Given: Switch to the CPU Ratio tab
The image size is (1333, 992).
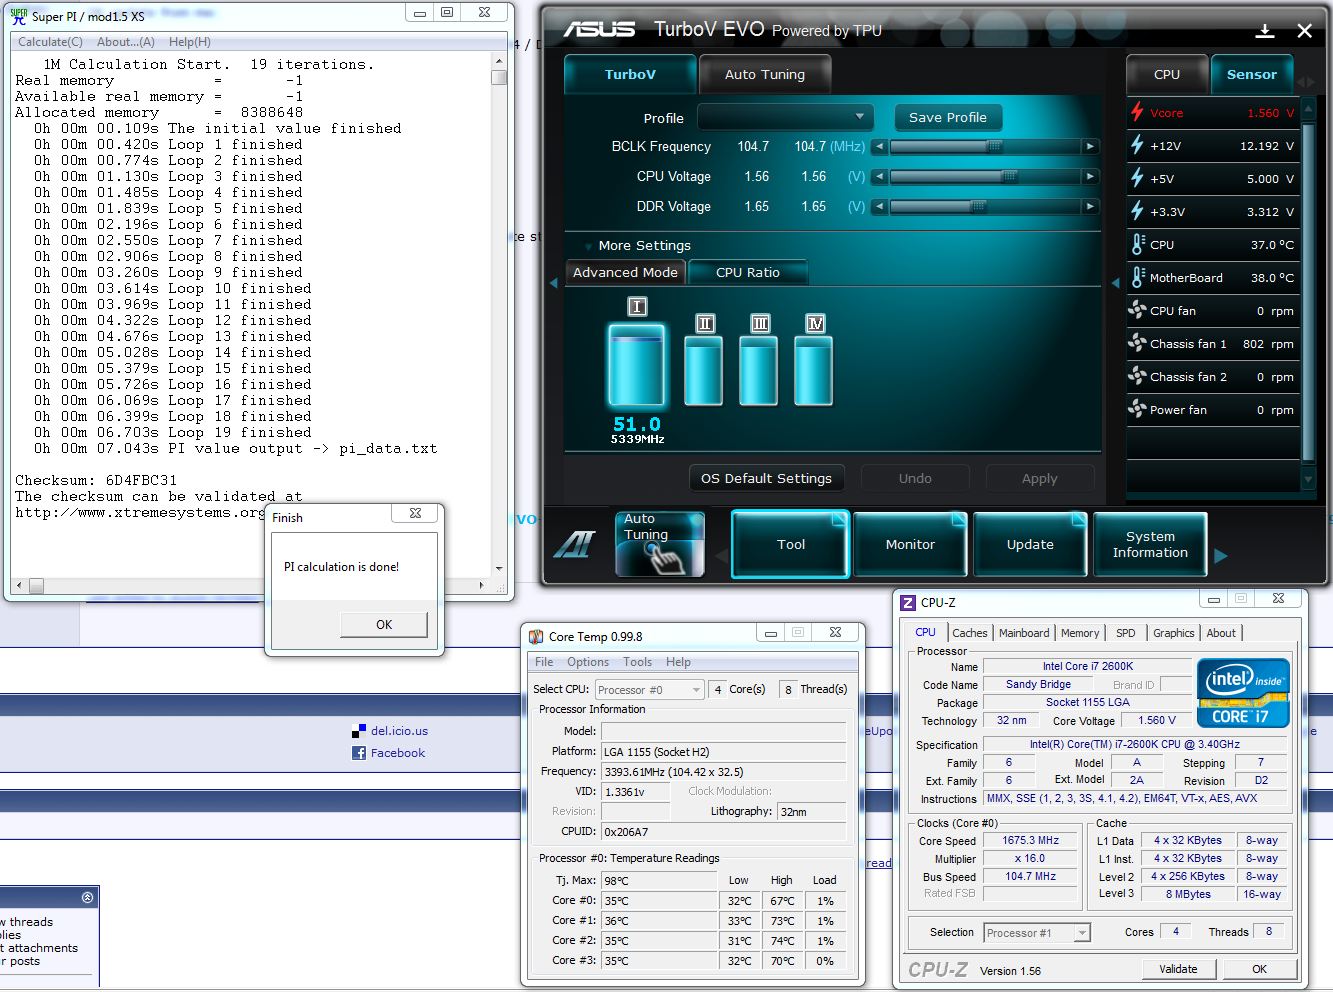Looking at the screenshot, I should [747, 272].
